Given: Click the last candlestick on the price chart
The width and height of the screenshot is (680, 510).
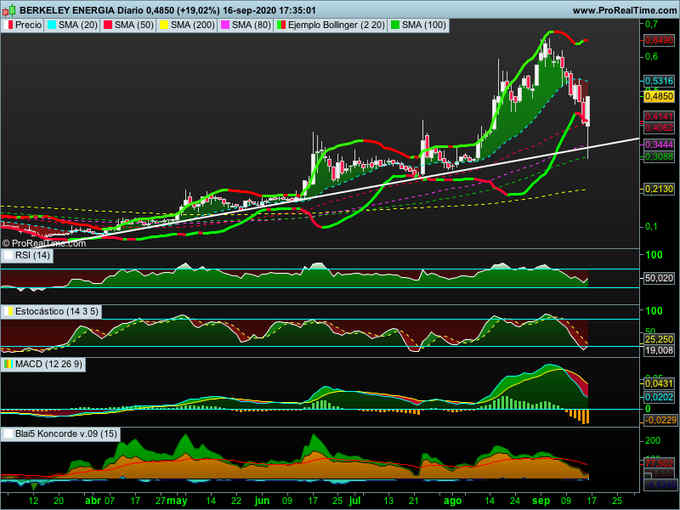Looking at the screenshot, I should [588, 112].
